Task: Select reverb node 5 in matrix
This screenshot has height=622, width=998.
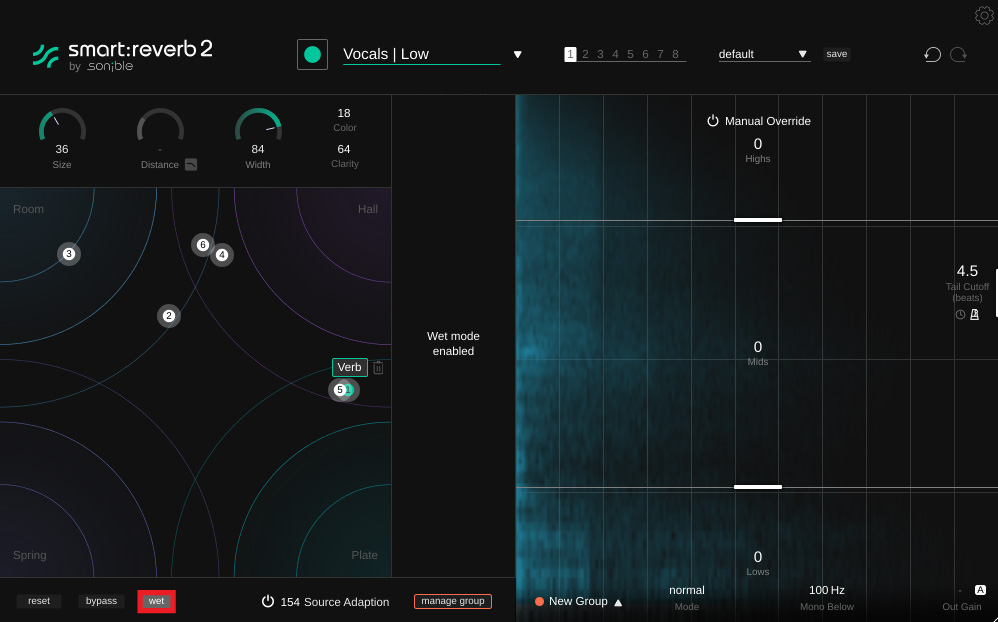Action: tap(339, 390)
